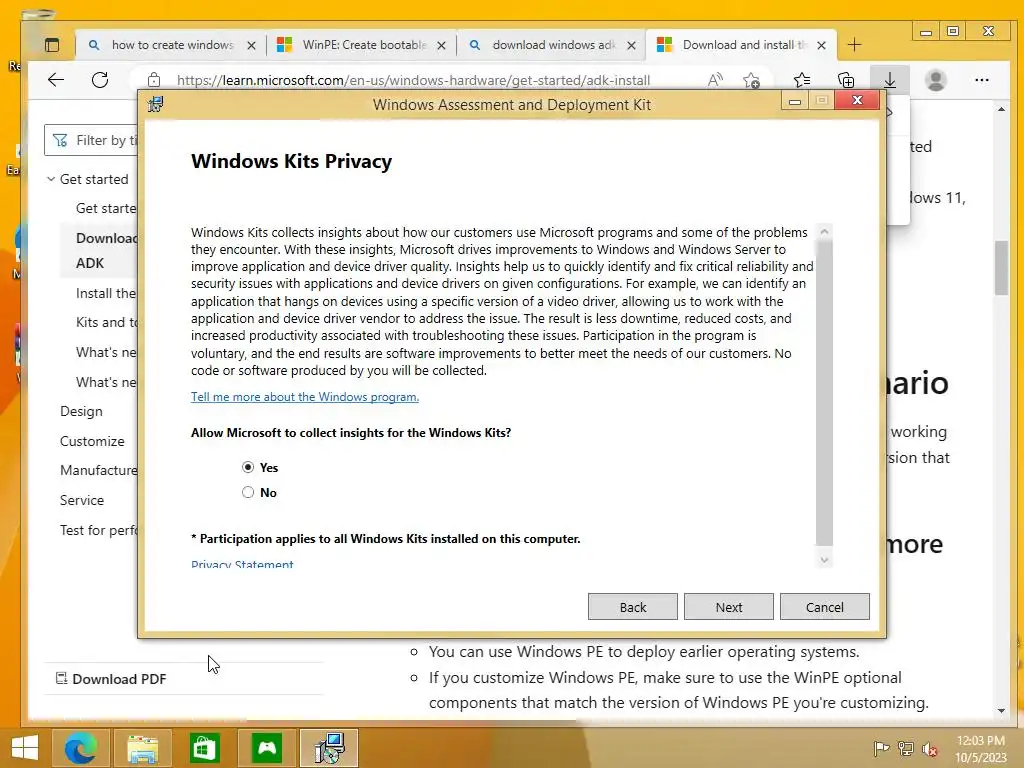This screenshot has height=768, width=1024.
Task: Select the Yes radio button
Action: [248, 467]
